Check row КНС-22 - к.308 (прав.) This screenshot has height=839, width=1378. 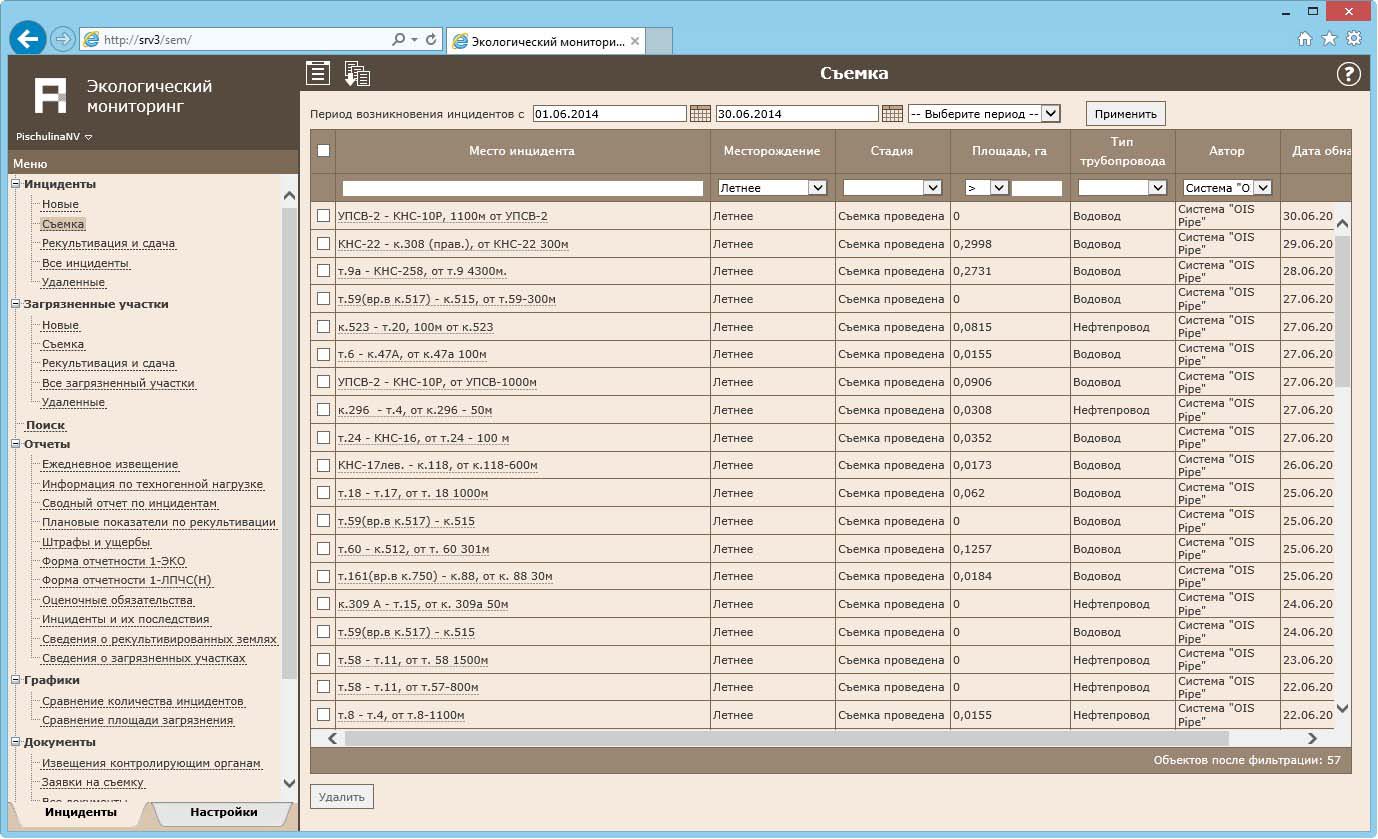323,243
